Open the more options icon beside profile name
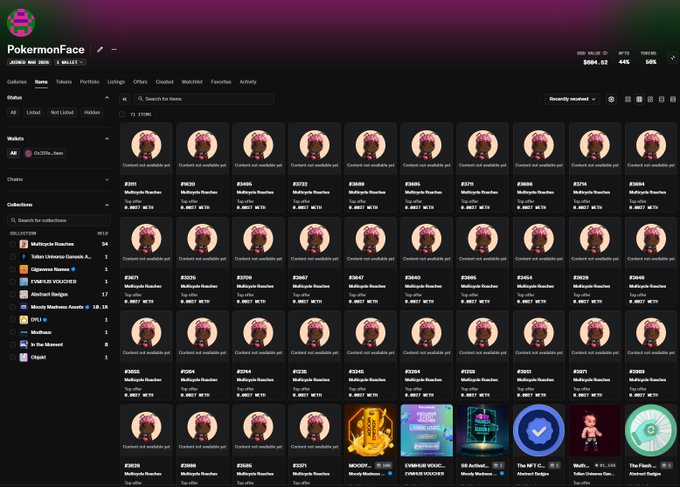 [x=114, y=49]
